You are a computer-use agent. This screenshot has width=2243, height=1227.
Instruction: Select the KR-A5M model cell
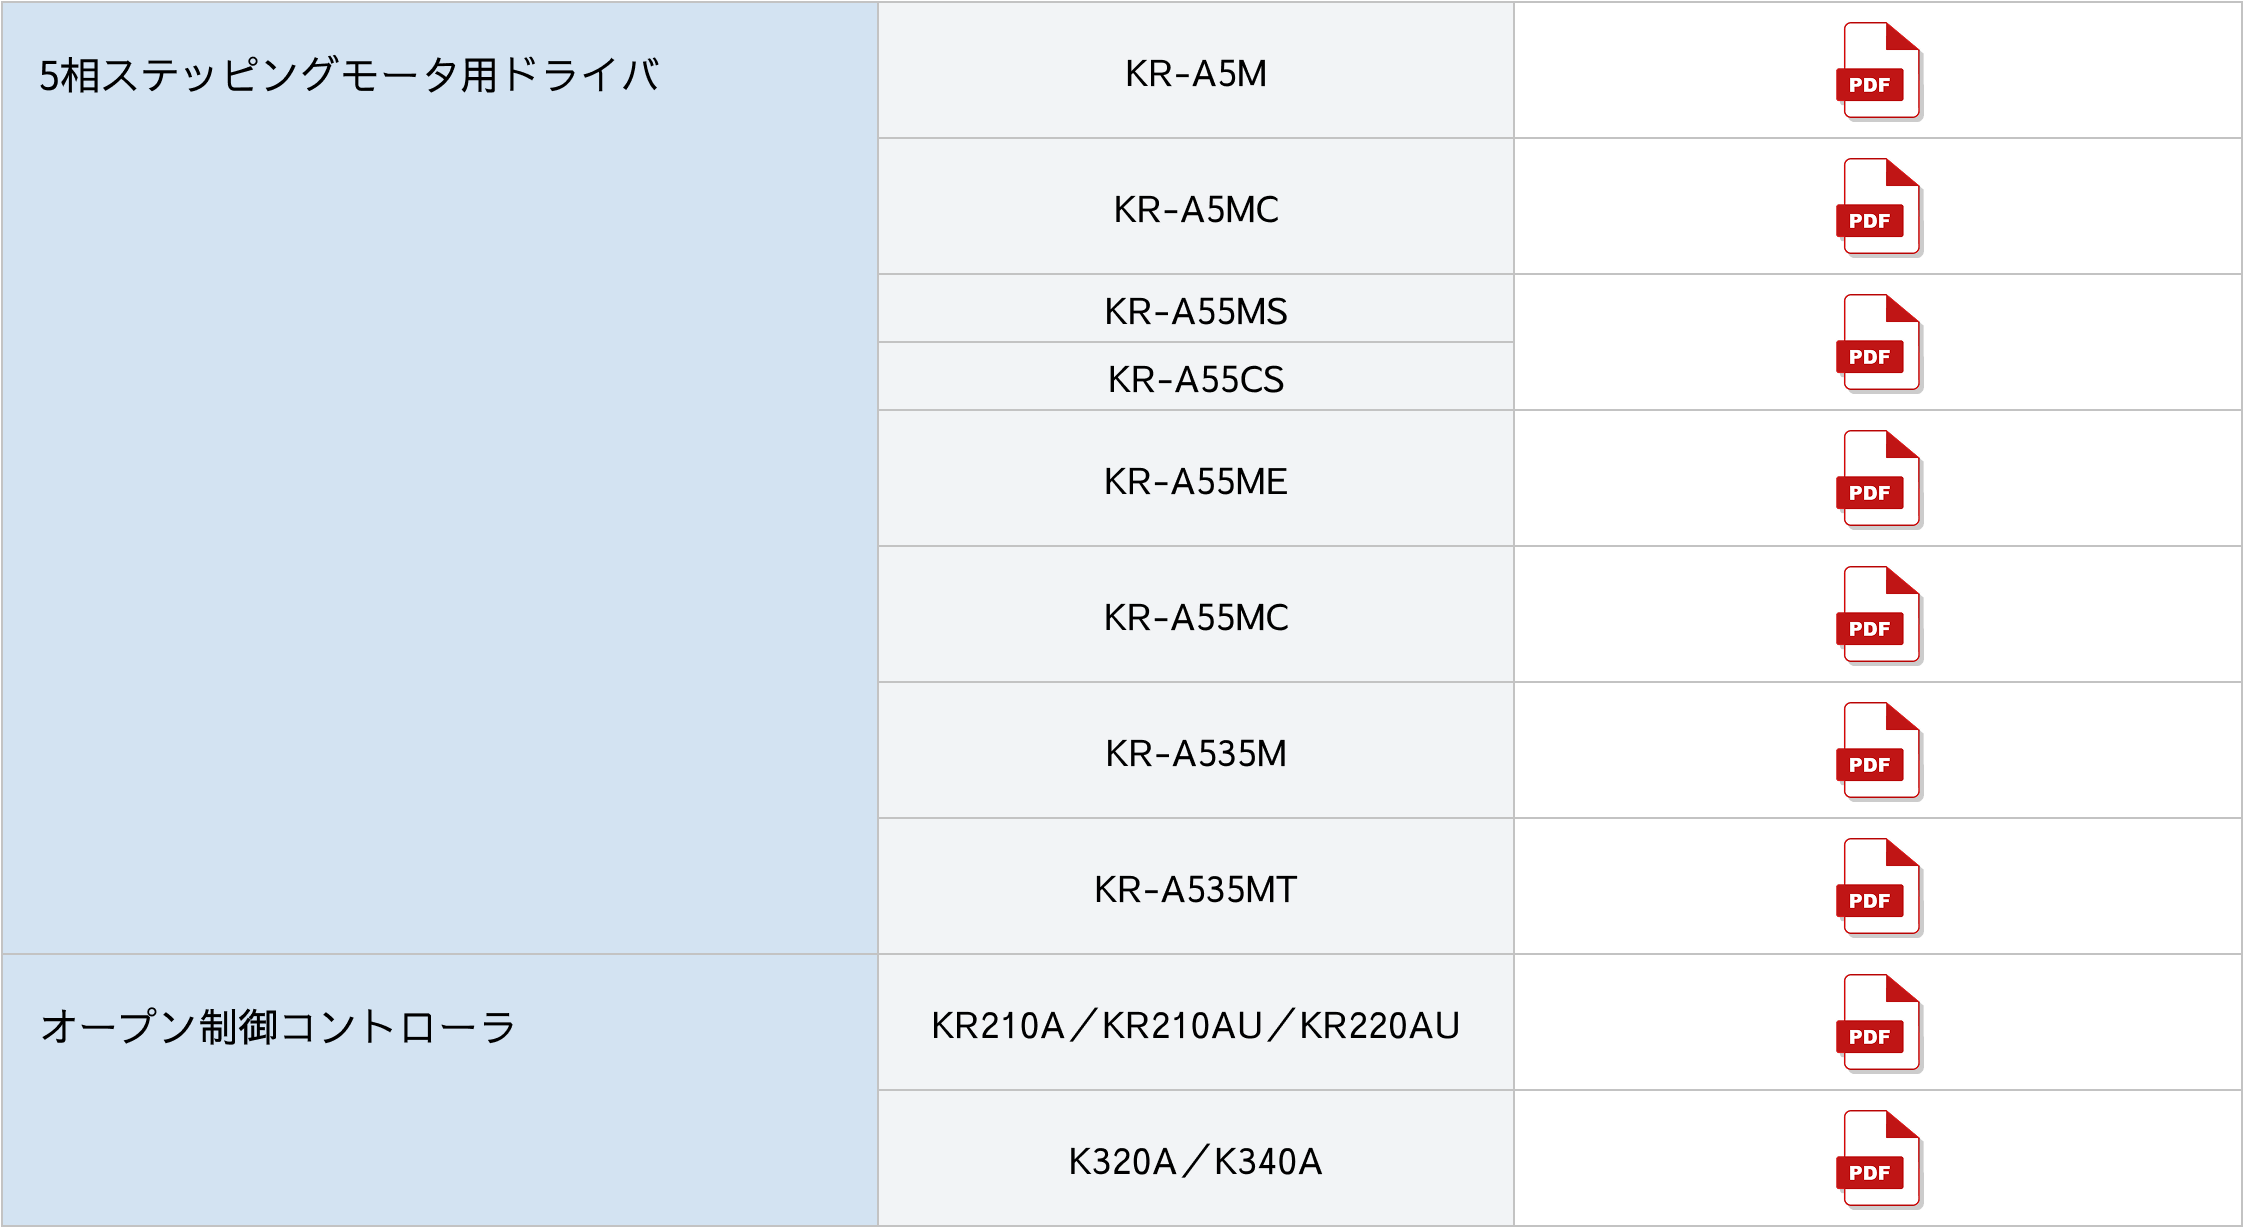pos(1195,74)
